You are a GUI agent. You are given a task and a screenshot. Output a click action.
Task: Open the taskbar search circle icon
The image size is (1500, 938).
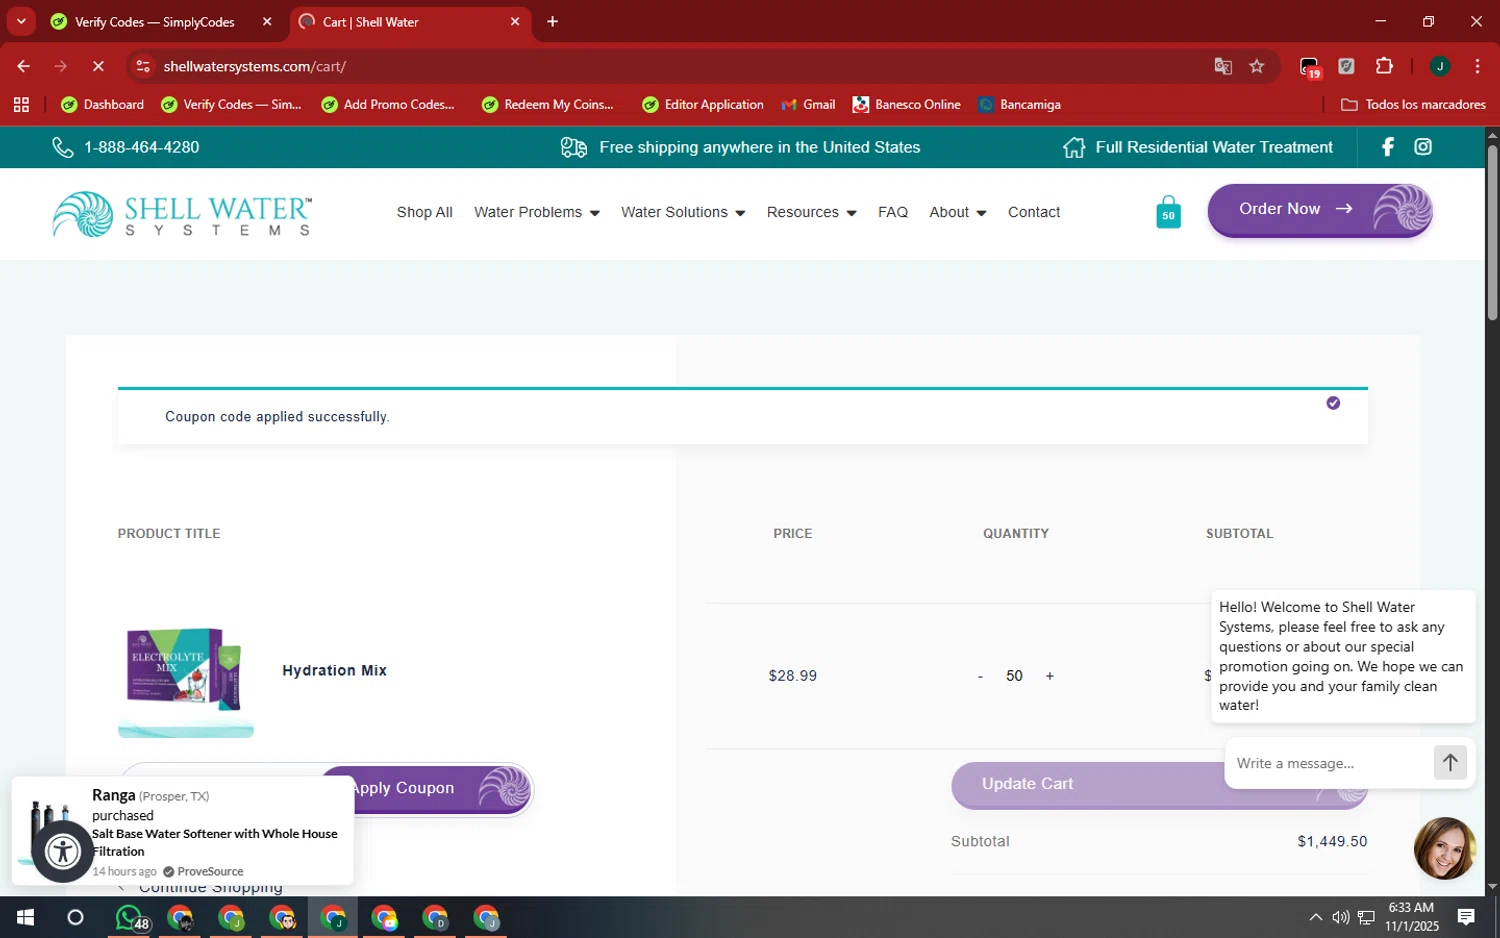tap(75, 918)
